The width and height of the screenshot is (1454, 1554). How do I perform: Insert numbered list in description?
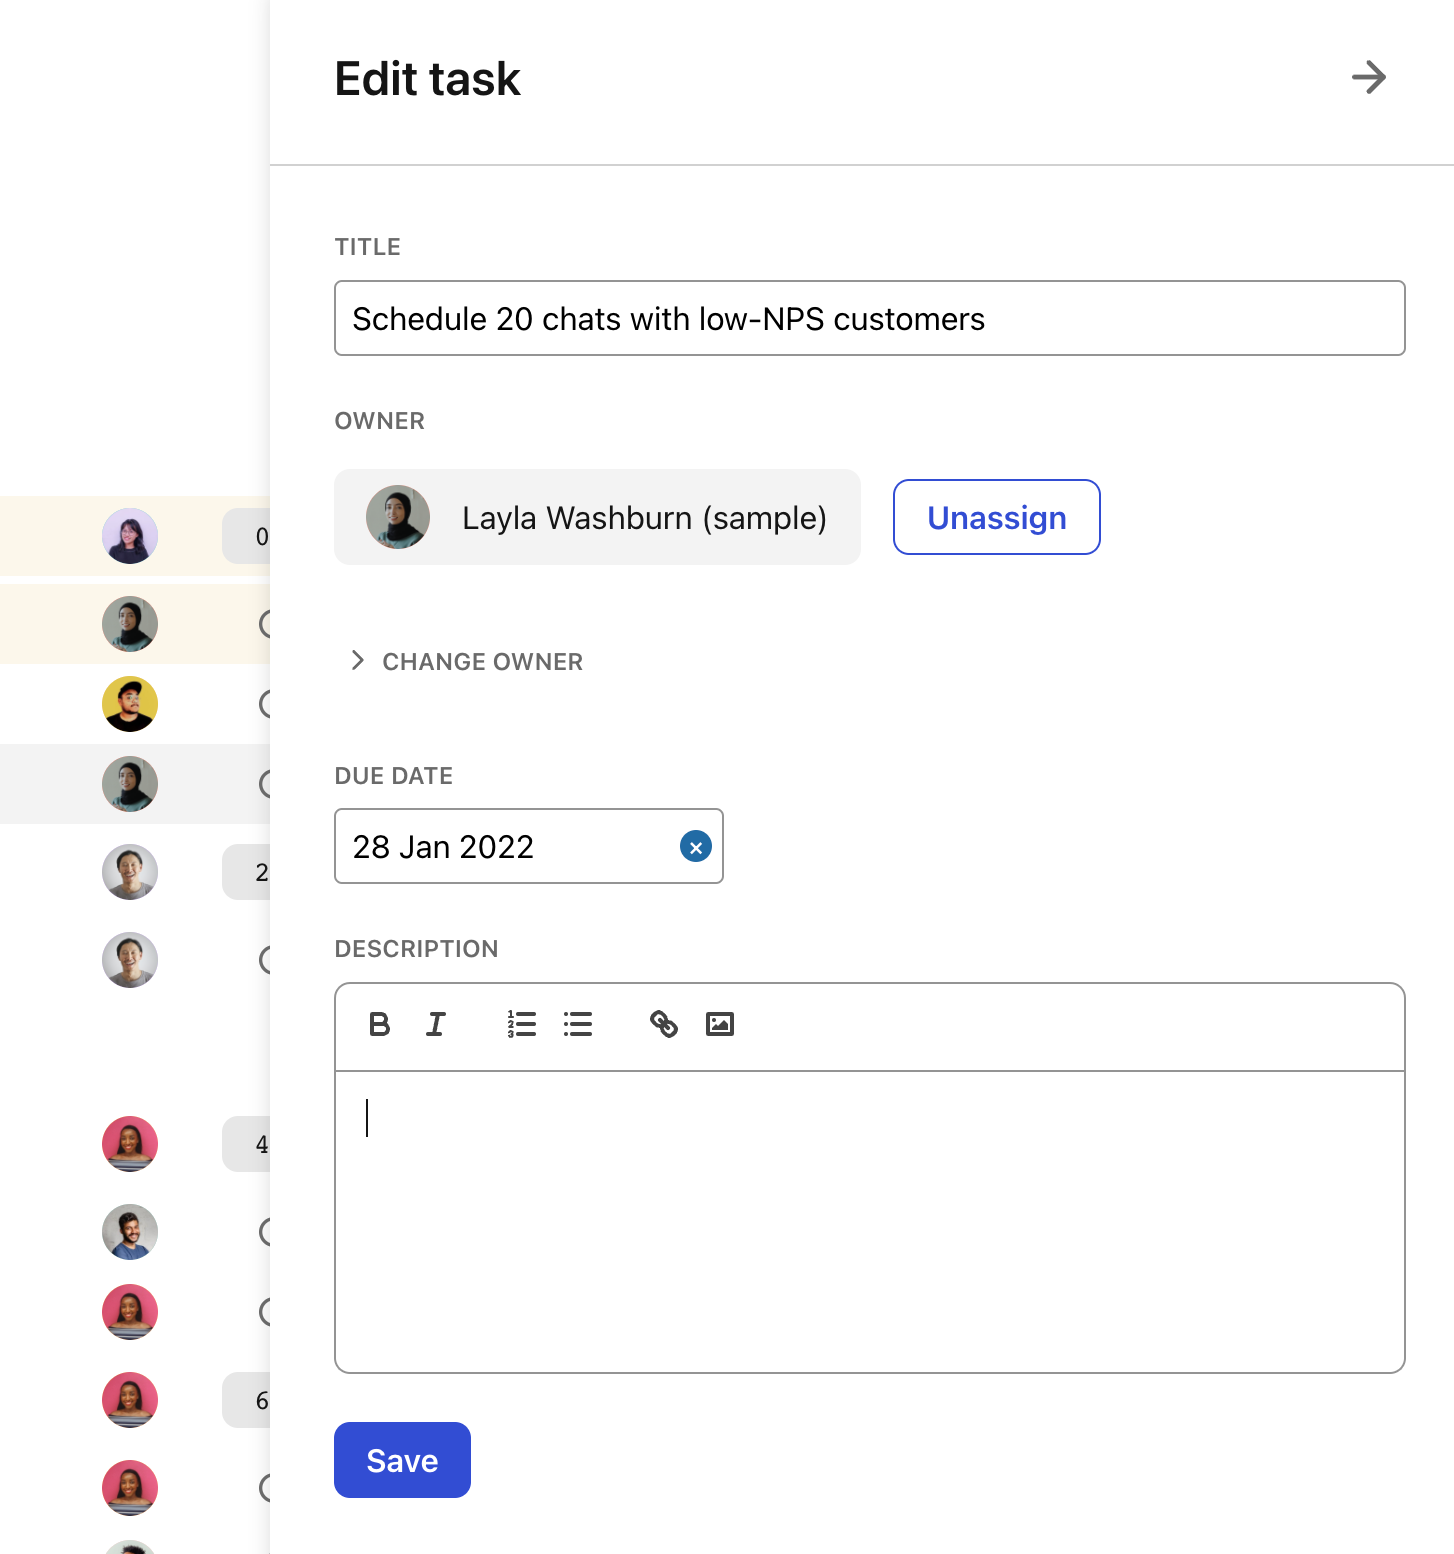(x=521, y=1024)
